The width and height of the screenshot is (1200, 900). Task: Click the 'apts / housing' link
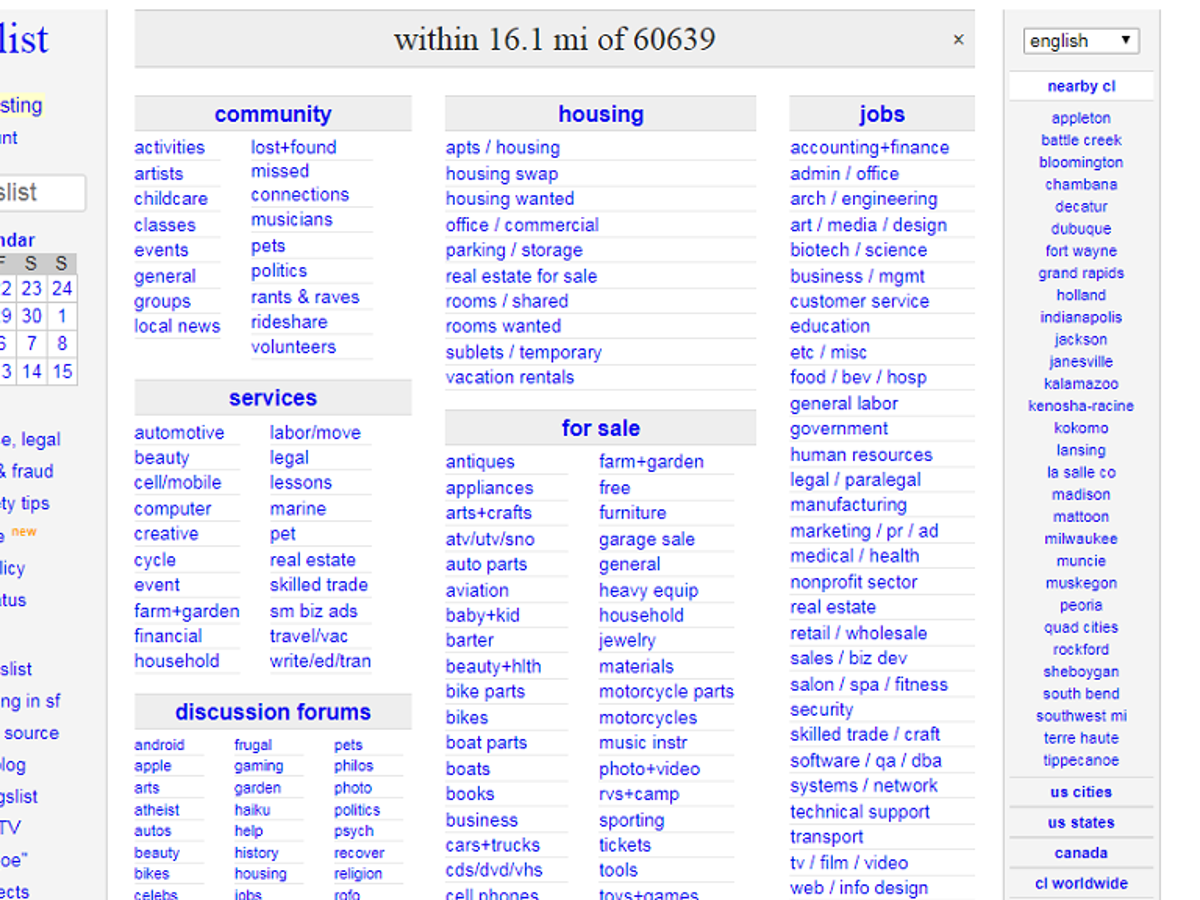click(502, 148)
